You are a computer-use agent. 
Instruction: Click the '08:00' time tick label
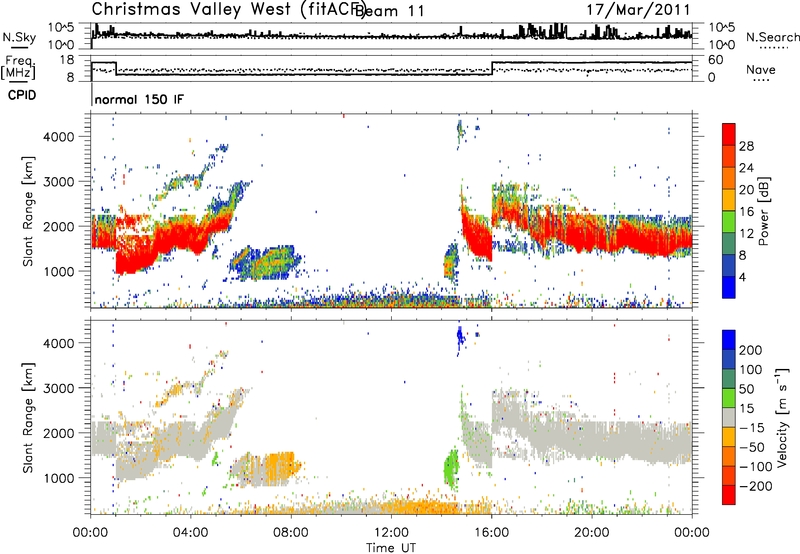click(291, 533)
